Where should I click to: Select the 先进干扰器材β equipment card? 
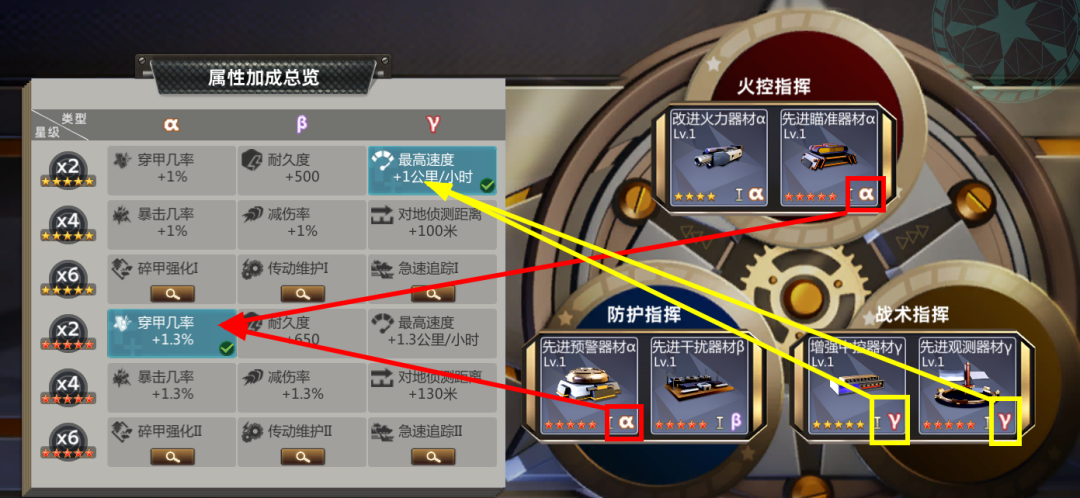coord(698,384)
